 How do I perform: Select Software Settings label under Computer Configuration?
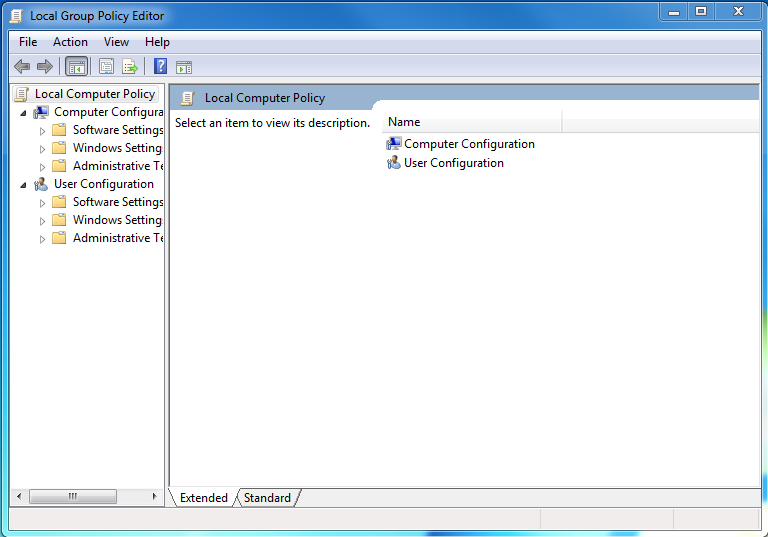118,130
